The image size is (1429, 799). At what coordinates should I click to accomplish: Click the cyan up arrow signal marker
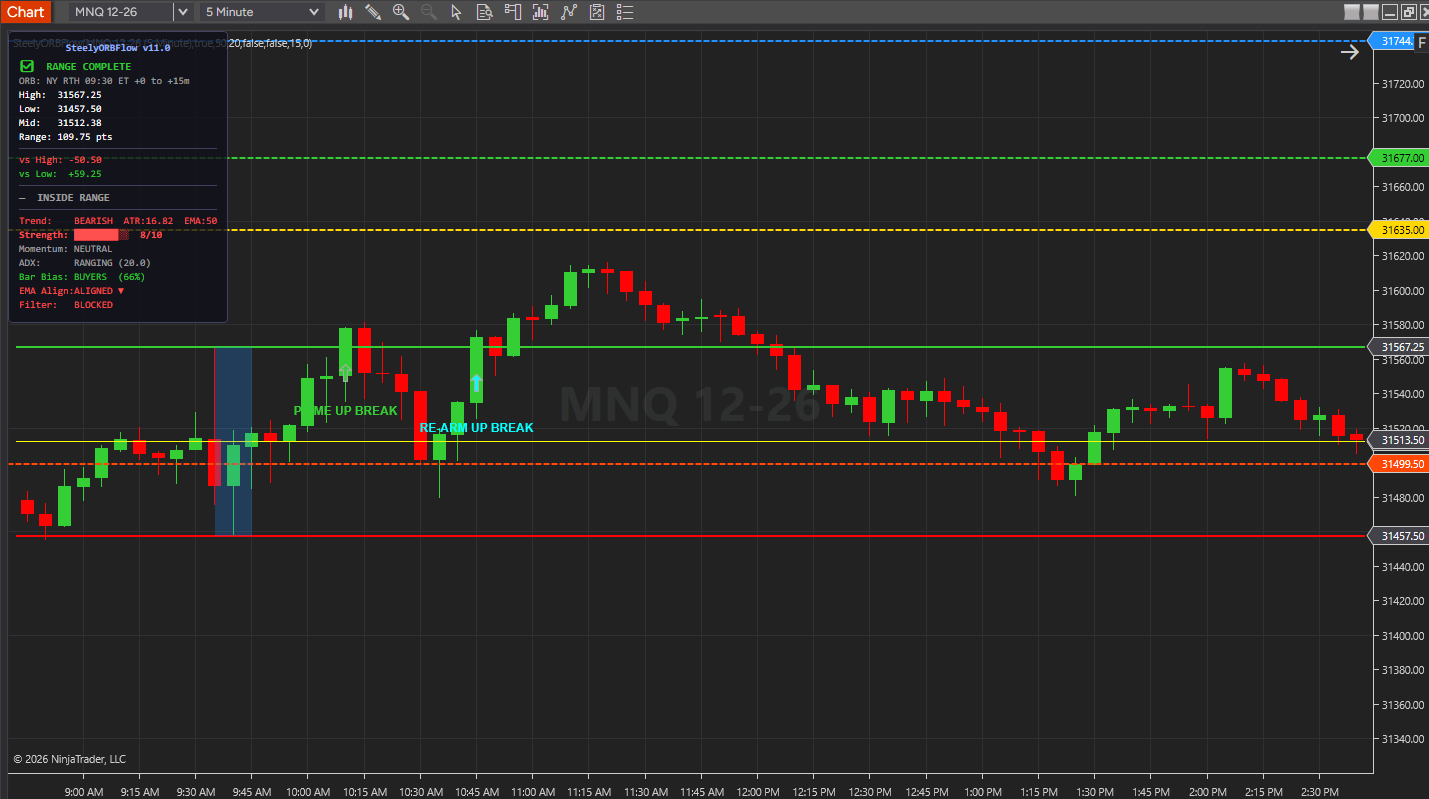[x=477, y=383]
